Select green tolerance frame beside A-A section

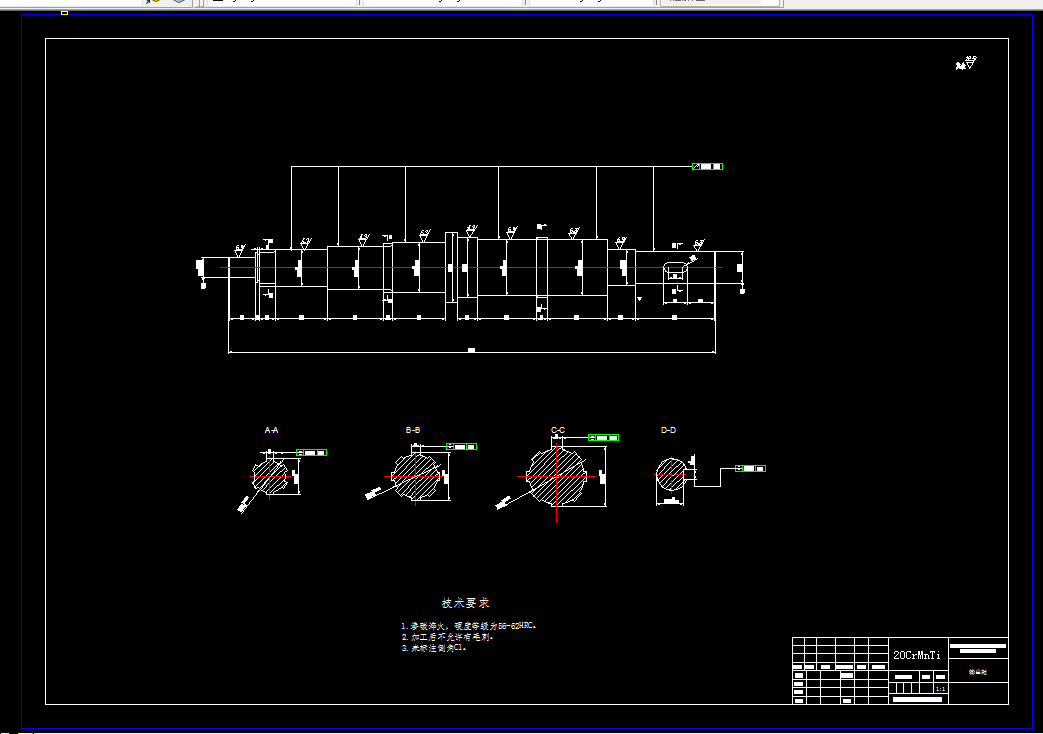click(311, 453)
